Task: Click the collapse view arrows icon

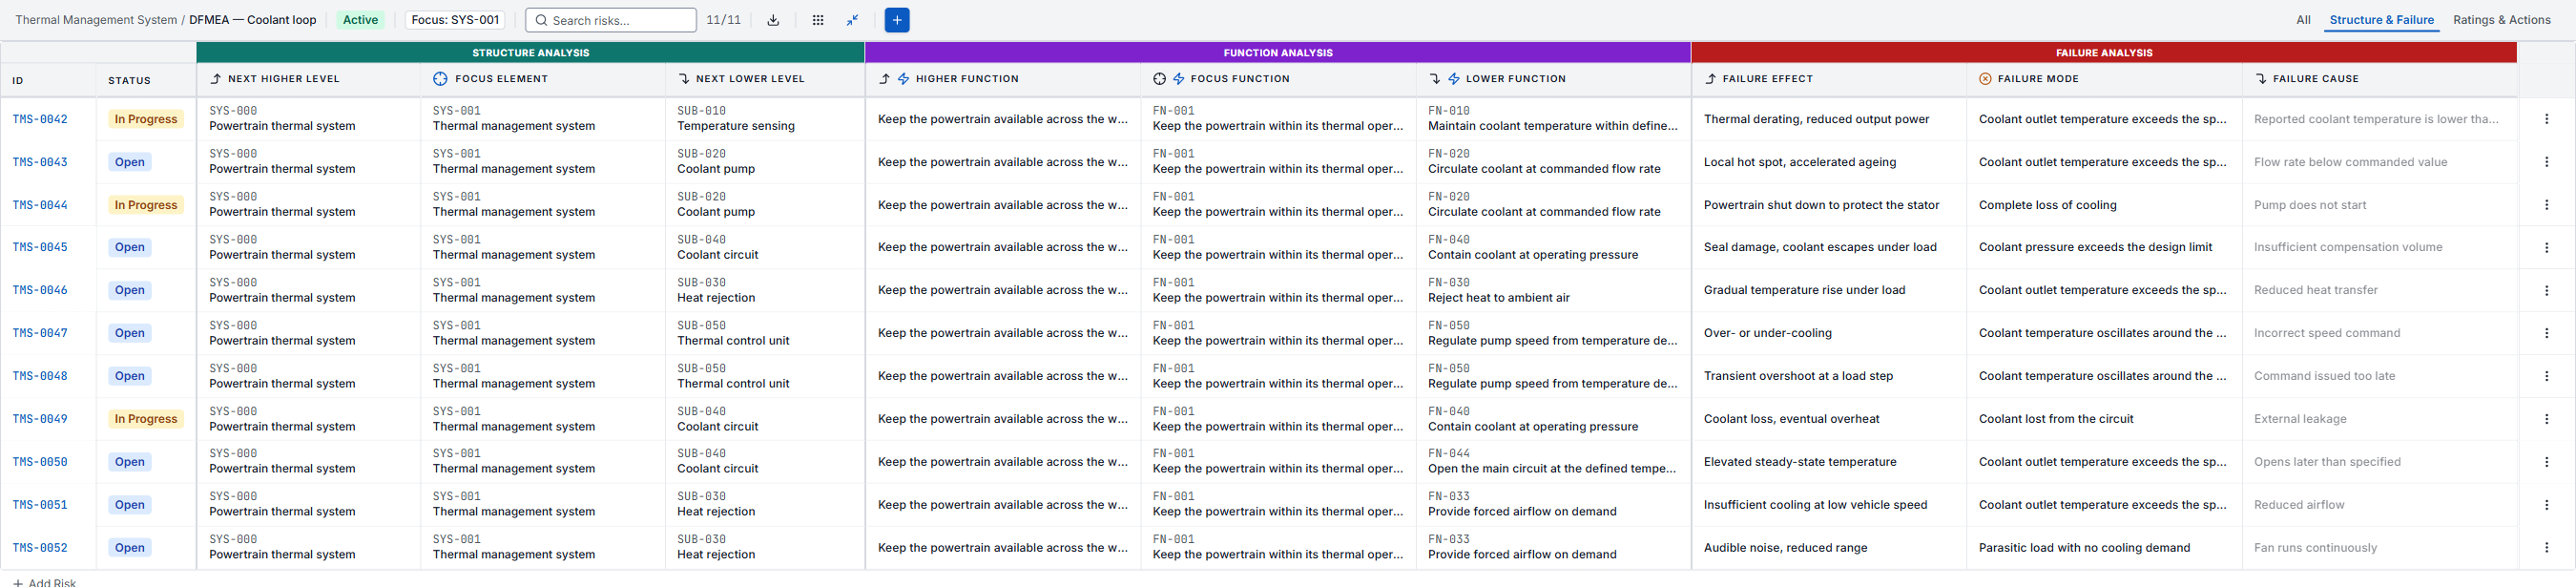Action: tap(853, 20)
